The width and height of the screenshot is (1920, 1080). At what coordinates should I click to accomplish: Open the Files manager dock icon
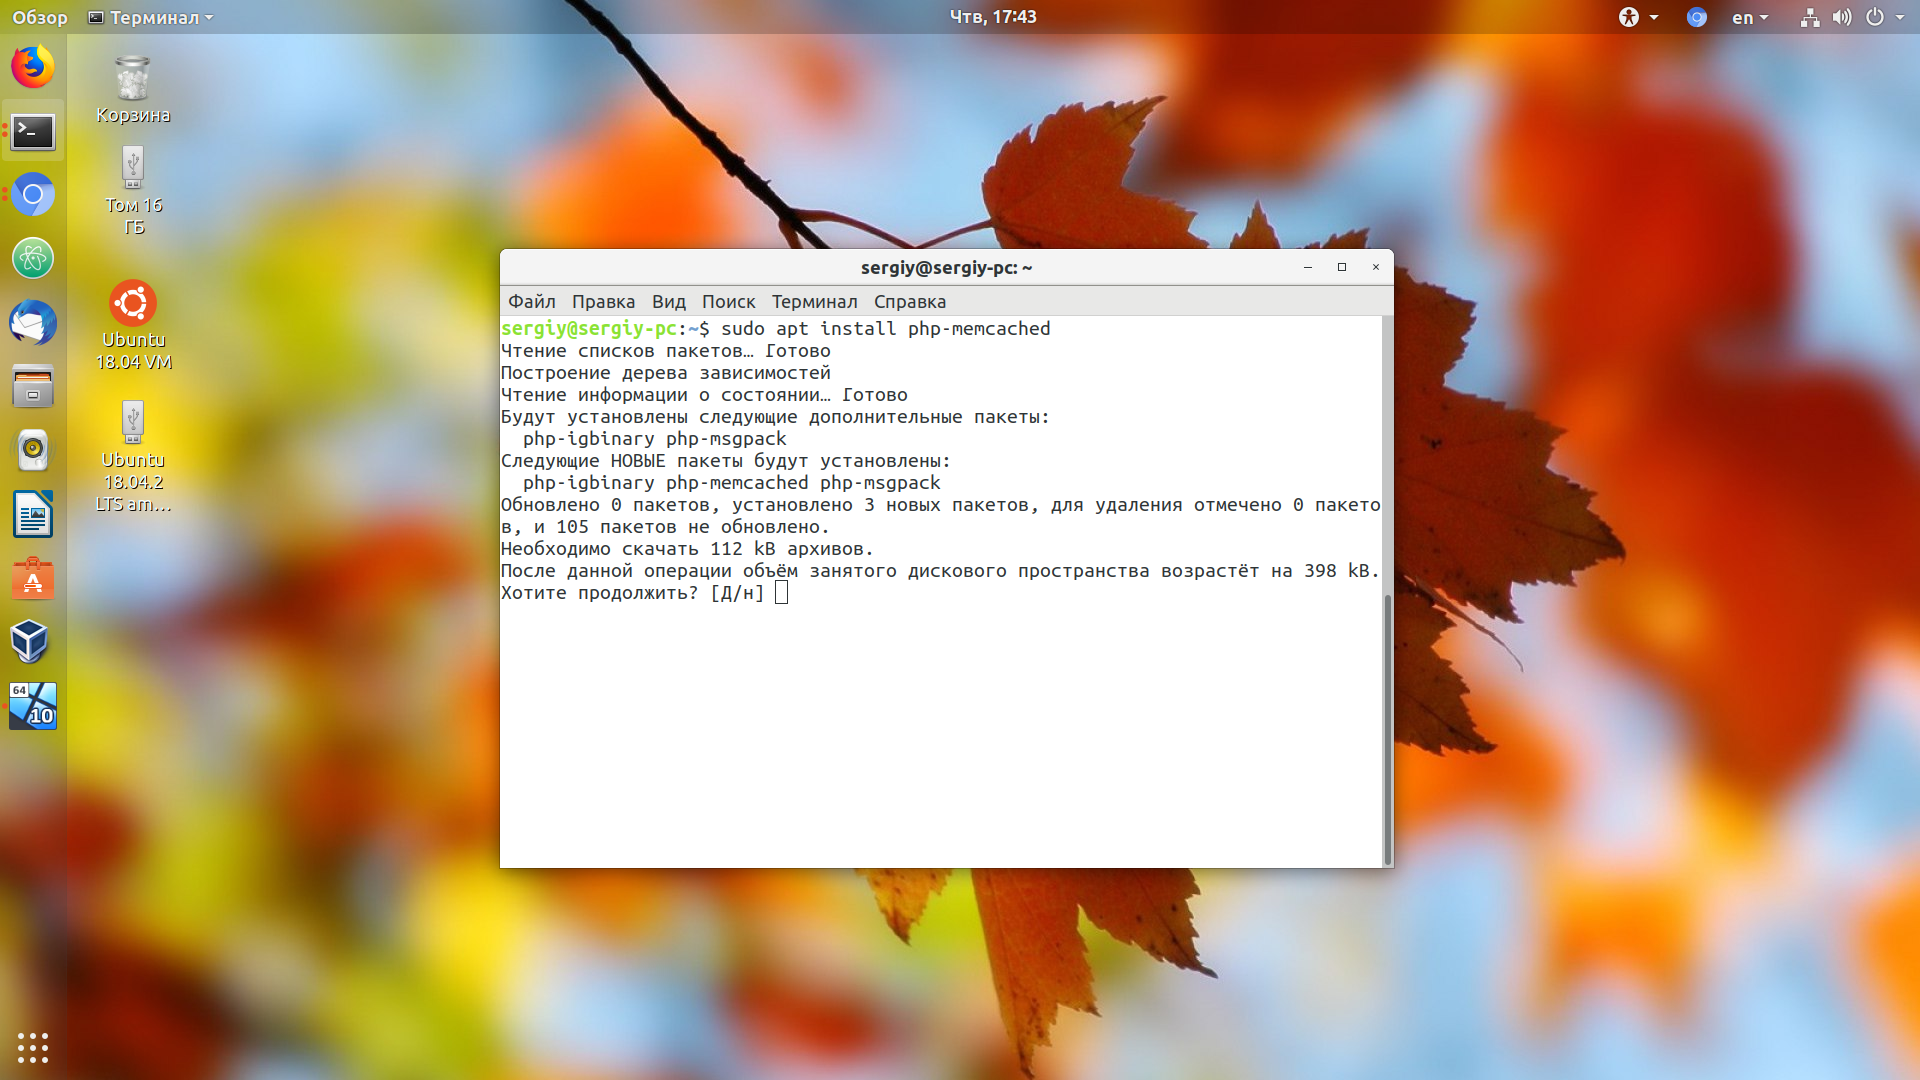[x=33, y=387]
